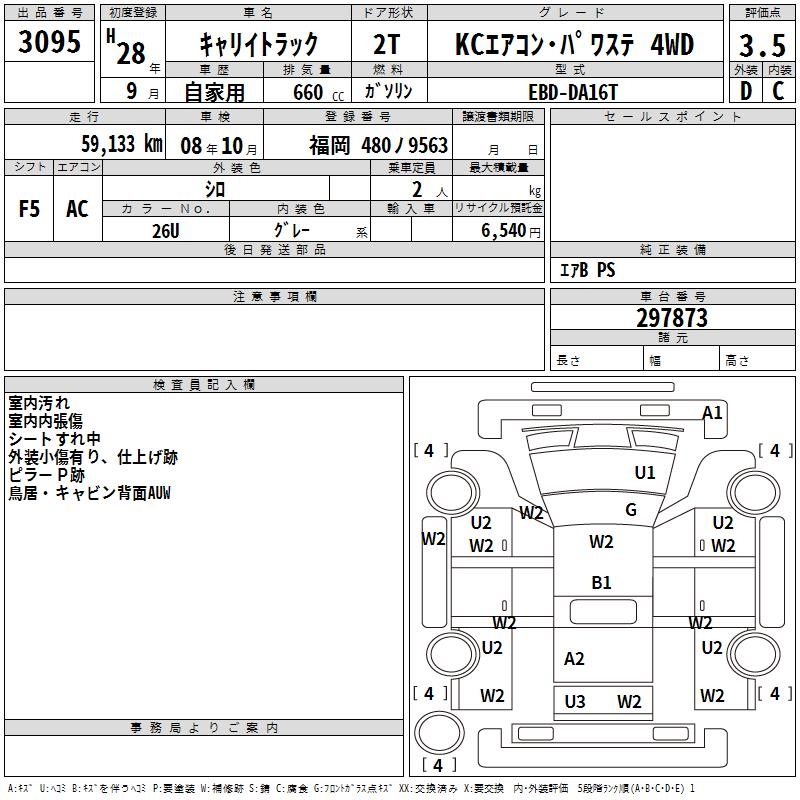
Task: Click the 初度登録 header
Action: (x=133, y=13)
